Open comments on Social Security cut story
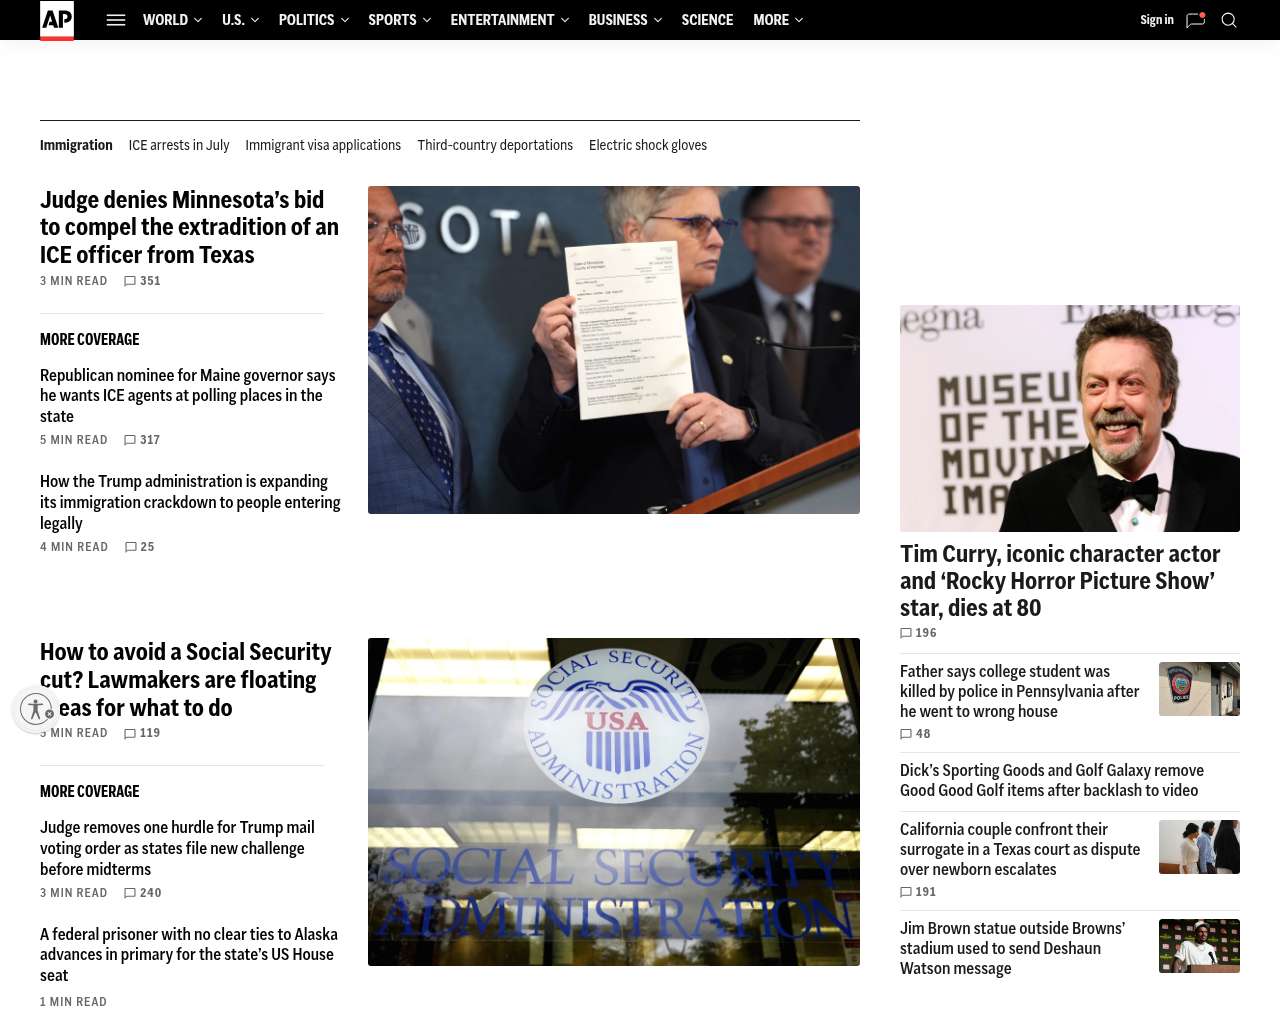This screenshot has height=1024, width=1280. 142,733
